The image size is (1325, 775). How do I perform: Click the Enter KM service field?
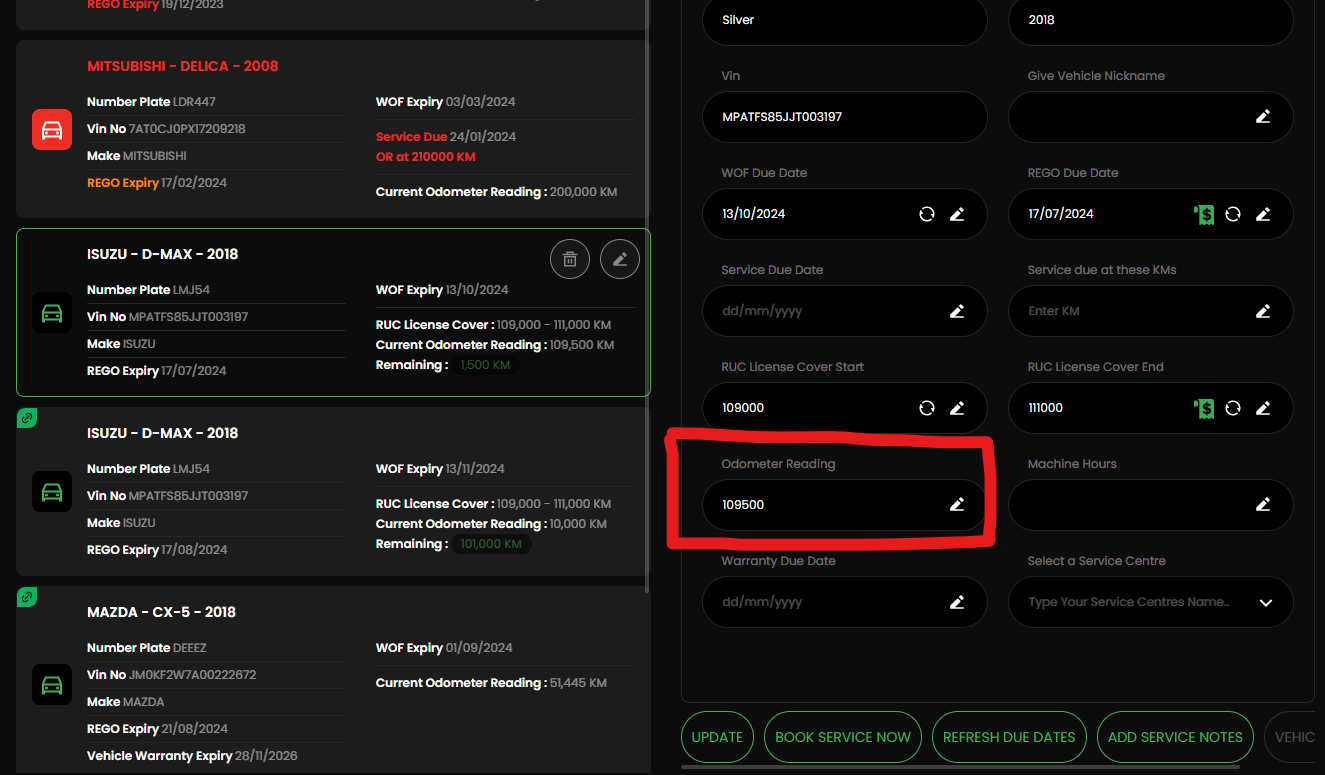tap(1151, 311)
